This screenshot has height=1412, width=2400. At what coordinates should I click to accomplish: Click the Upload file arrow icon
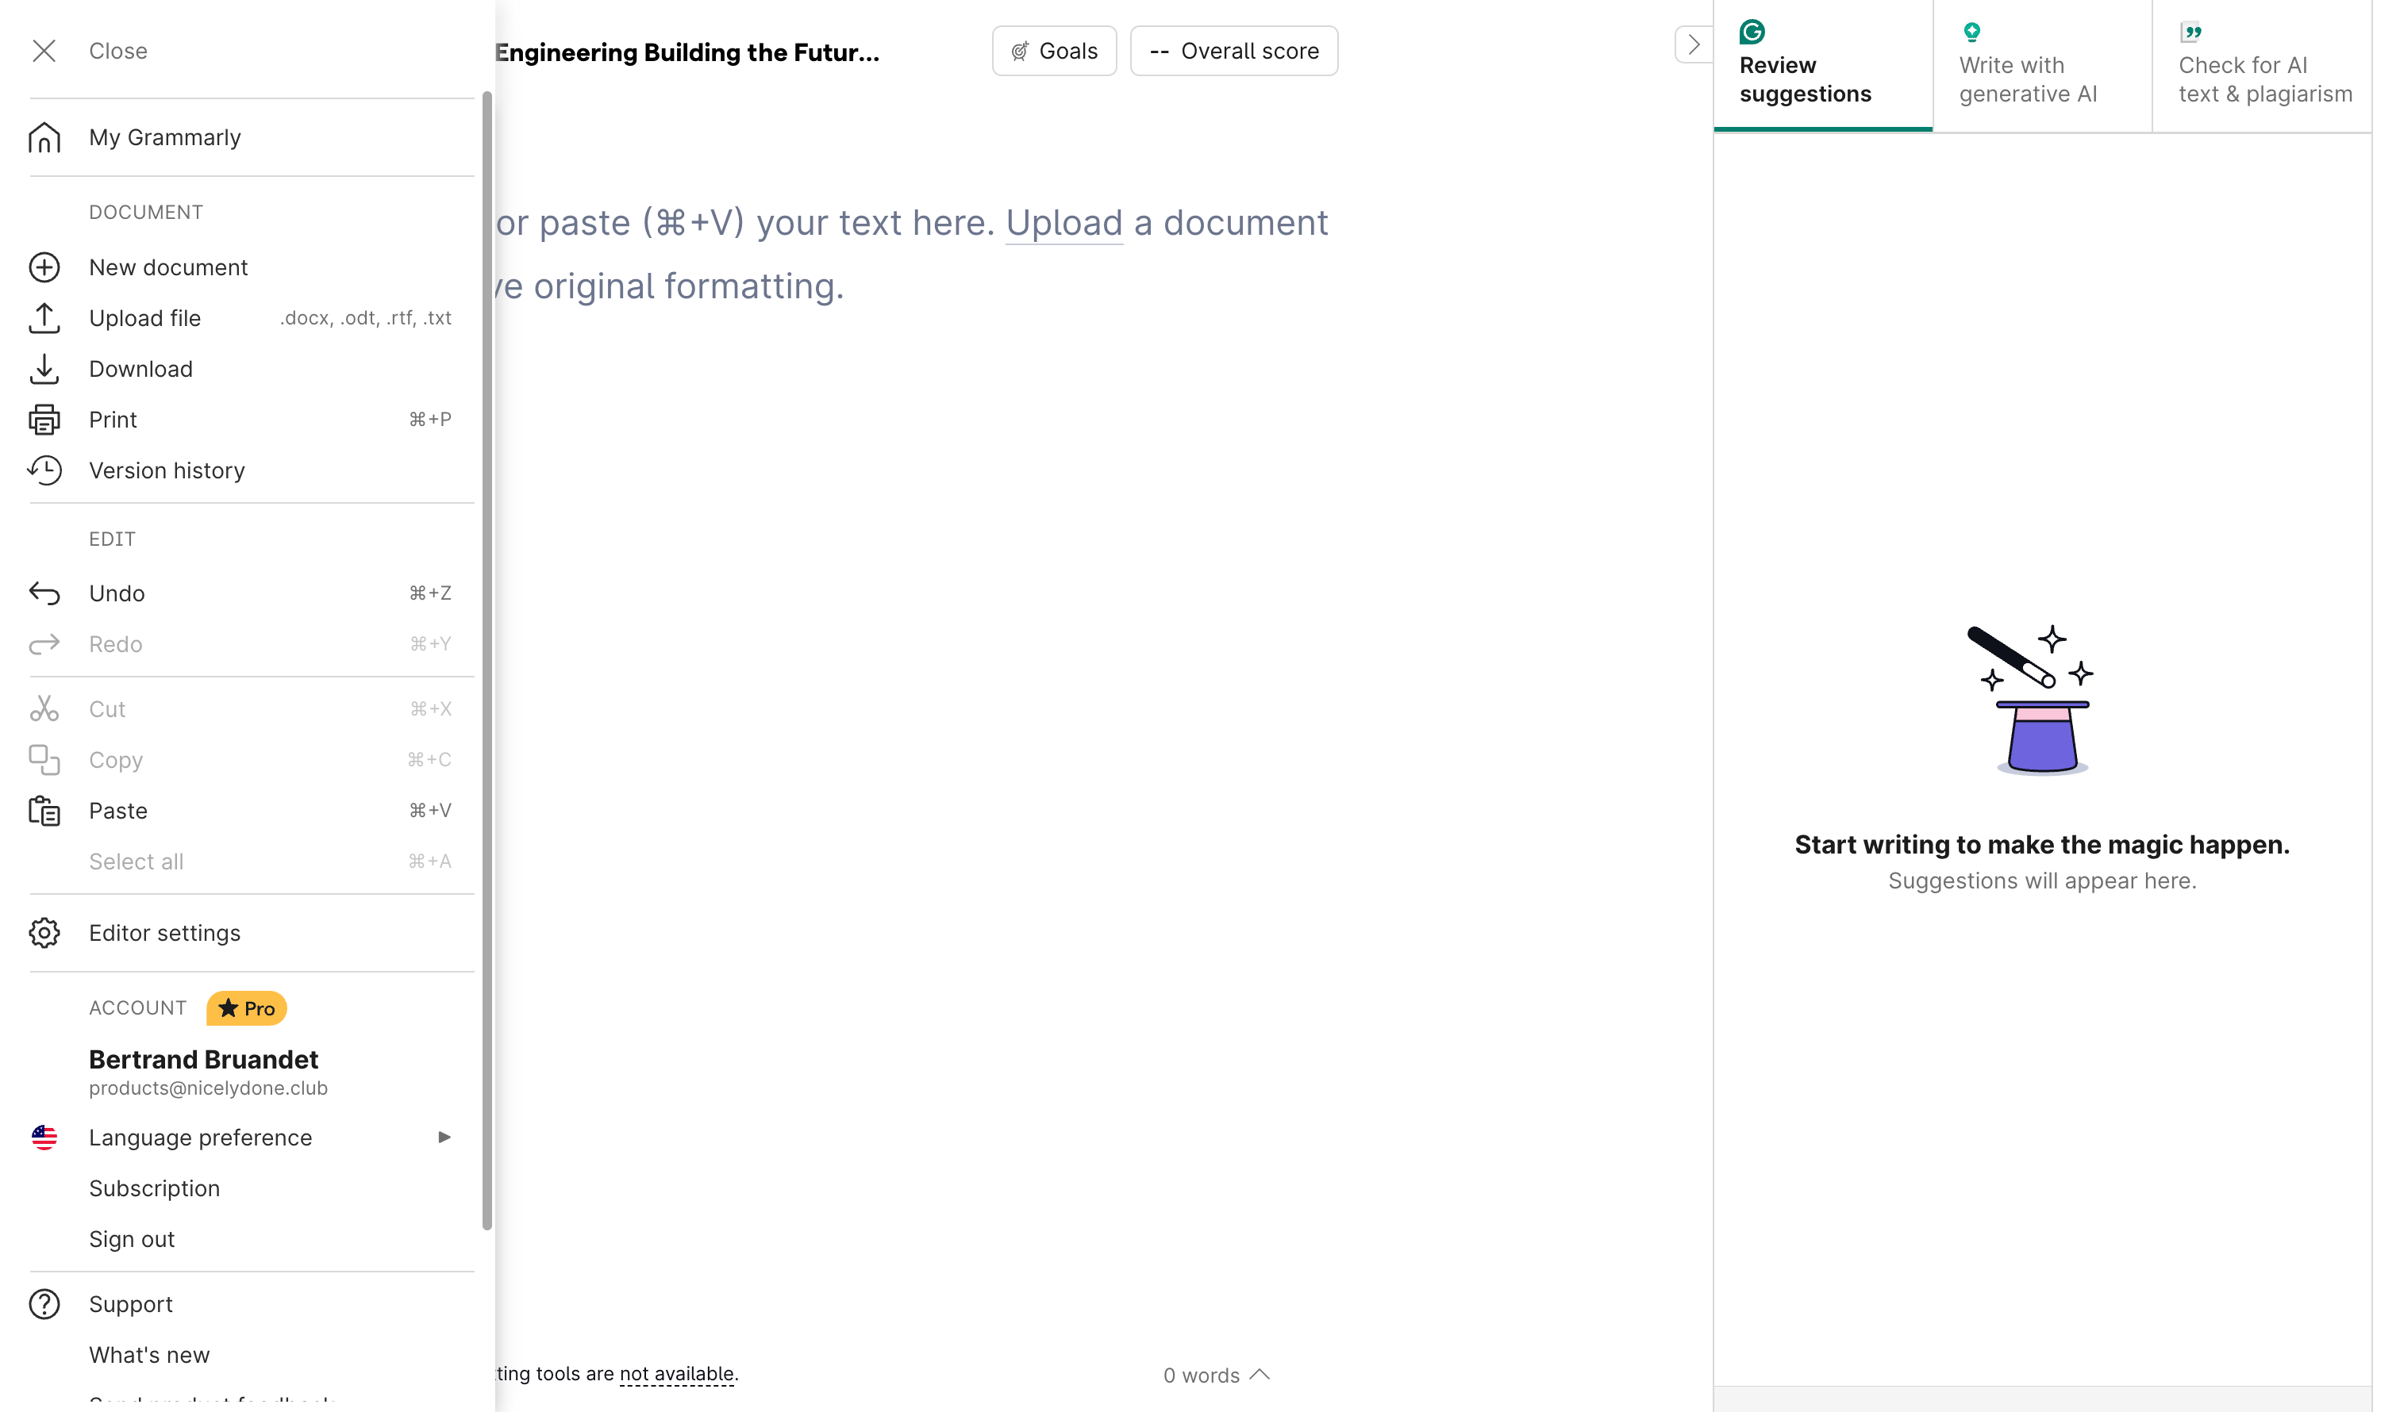[44, 318]
